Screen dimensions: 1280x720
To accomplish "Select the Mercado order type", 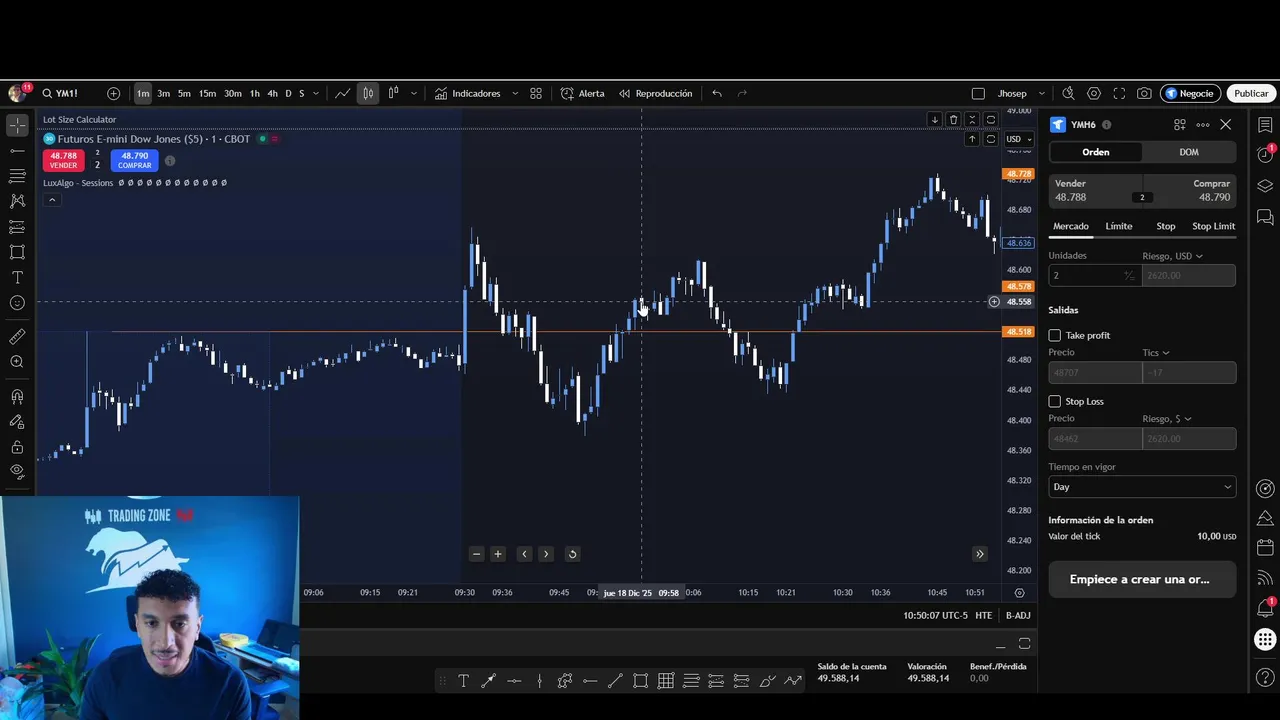I will click(1070, 226).
